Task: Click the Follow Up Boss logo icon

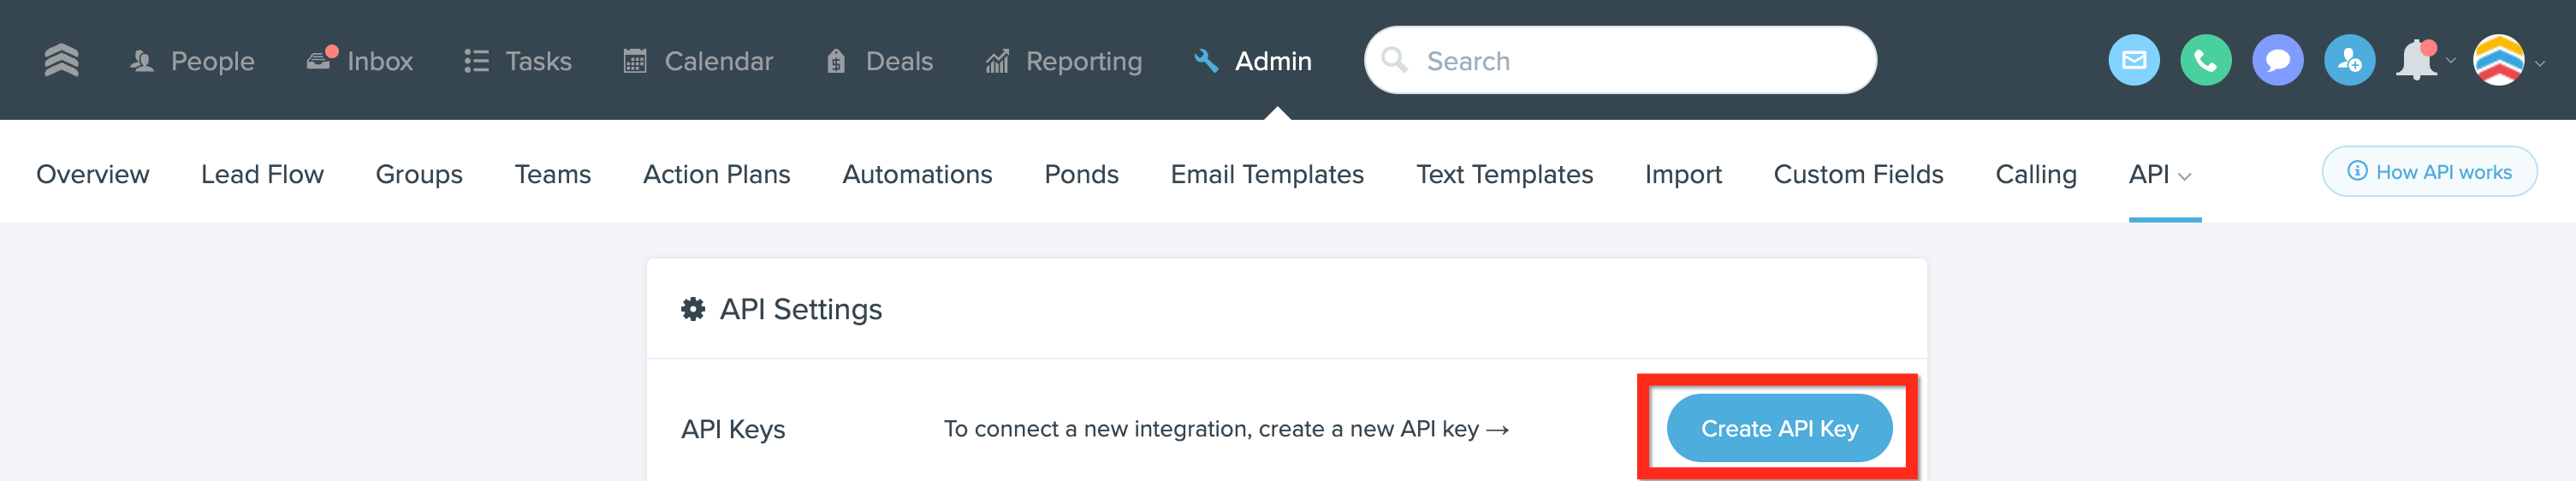Action: pyautogui.click(x=61, y=61)
